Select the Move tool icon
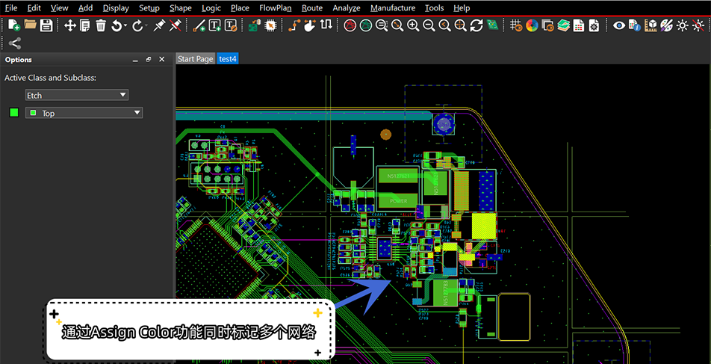 click(69, 25)
